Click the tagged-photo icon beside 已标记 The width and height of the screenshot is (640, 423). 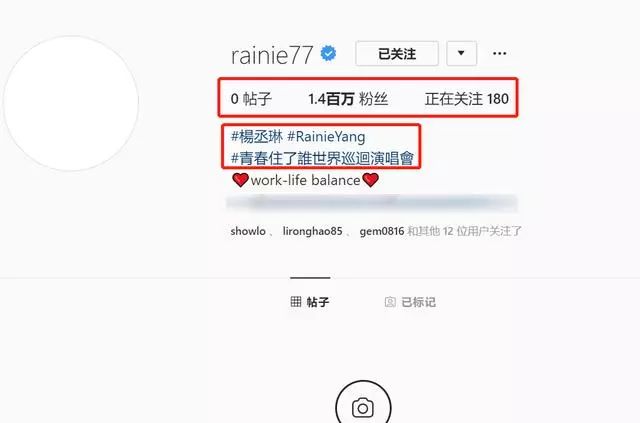(x=390, y=302)
